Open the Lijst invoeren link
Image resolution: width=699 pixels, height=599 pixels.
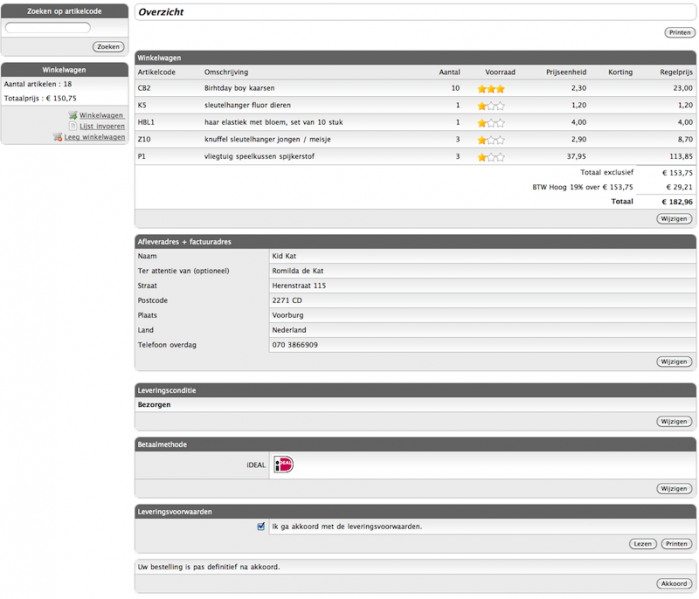(x=102, y=126)
